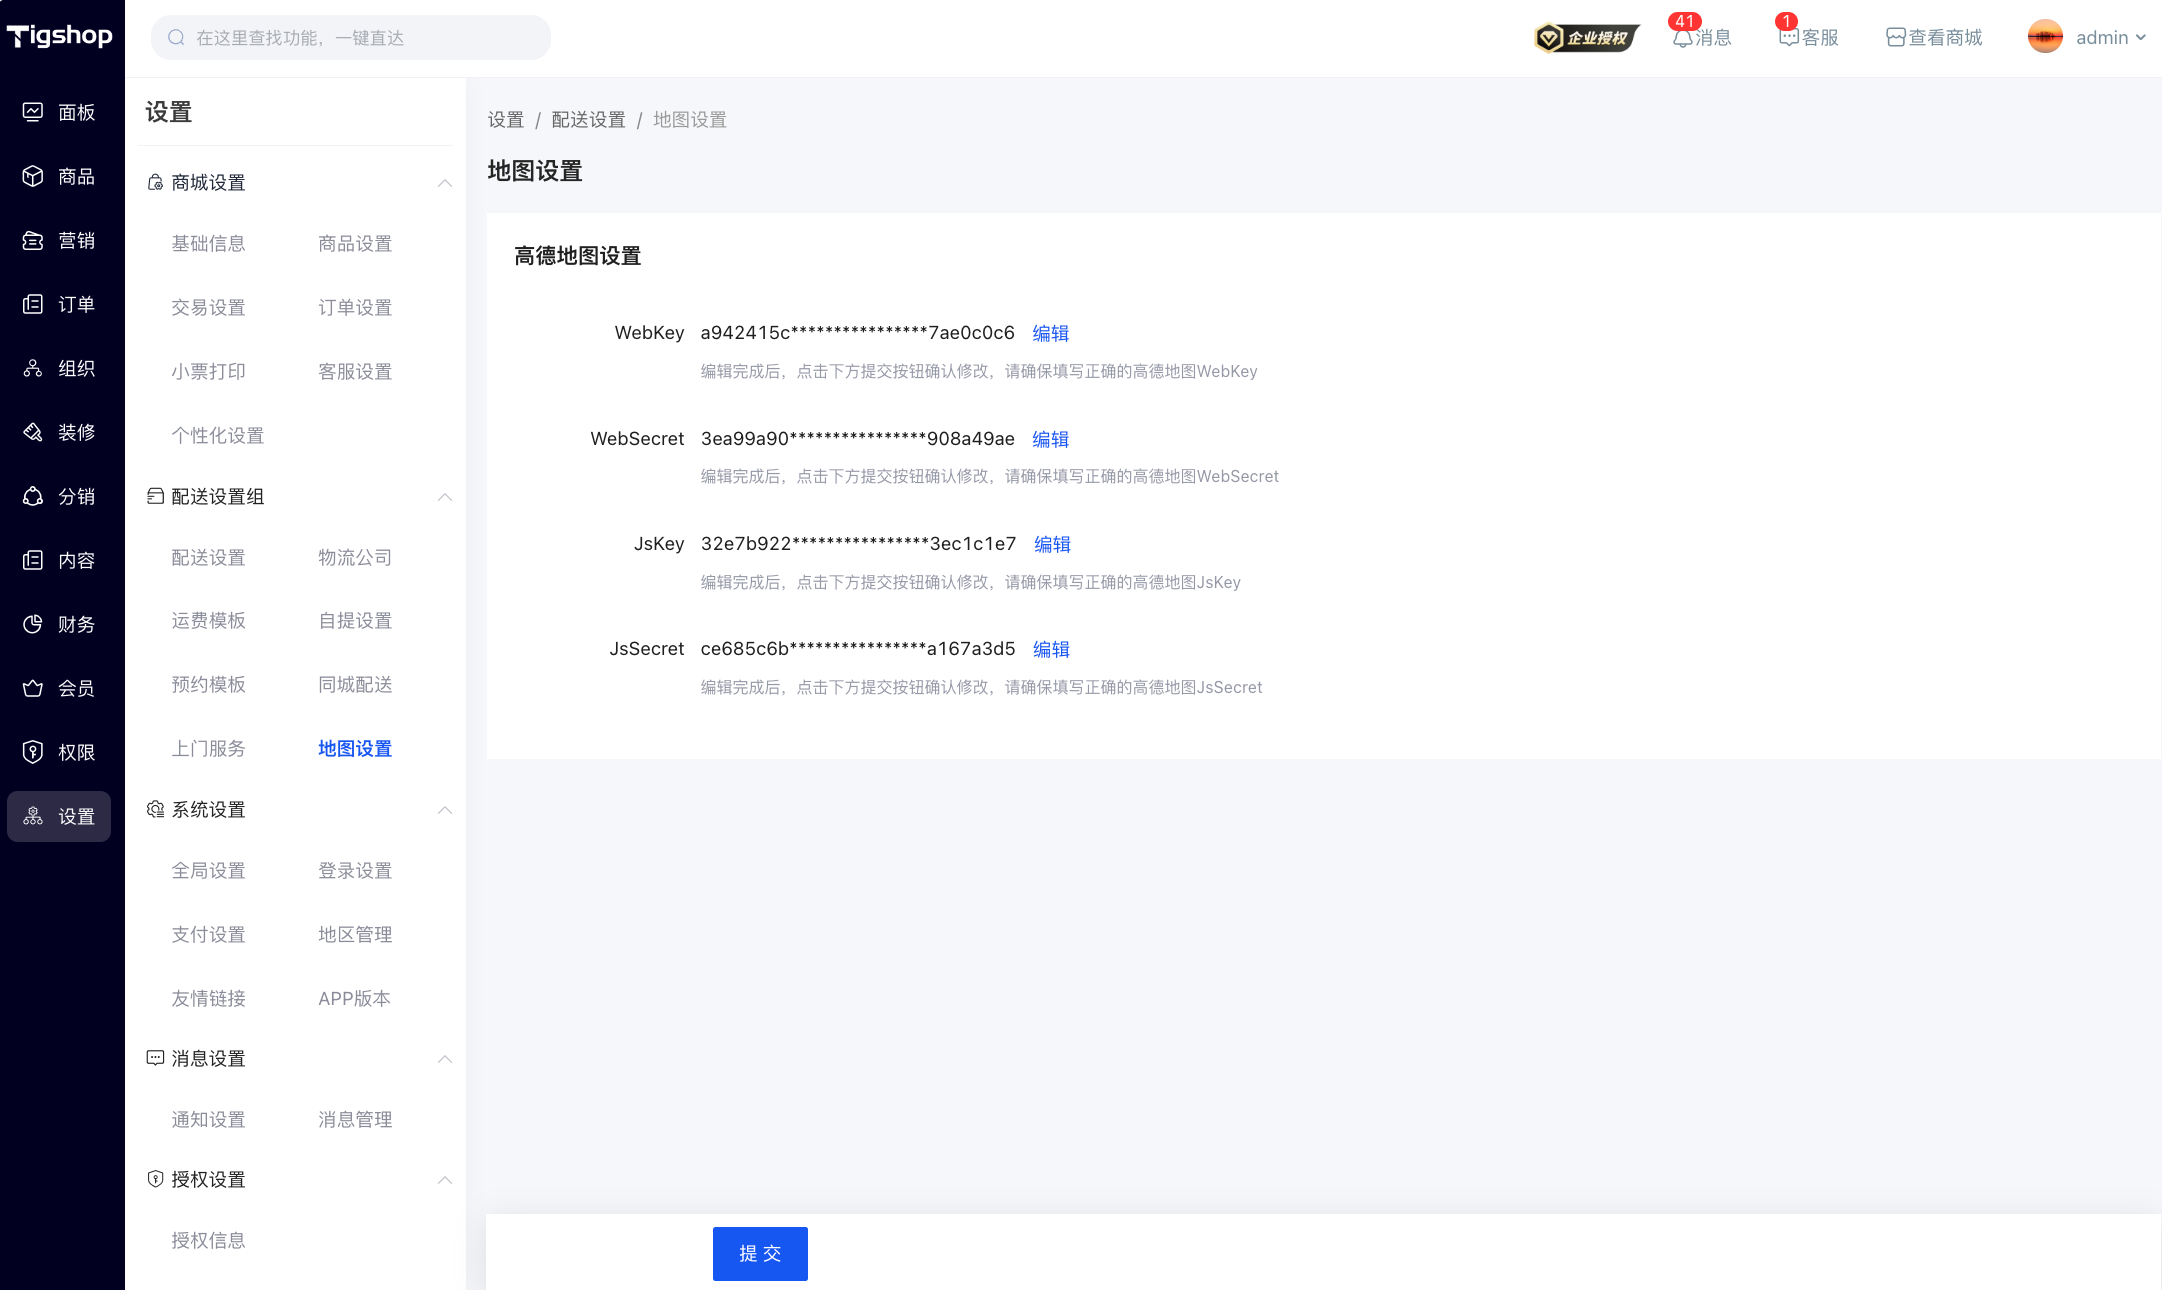Open the customer service chat icon
Image resolution: width=2162 pixels, height=1290 pixels.
1789,38
